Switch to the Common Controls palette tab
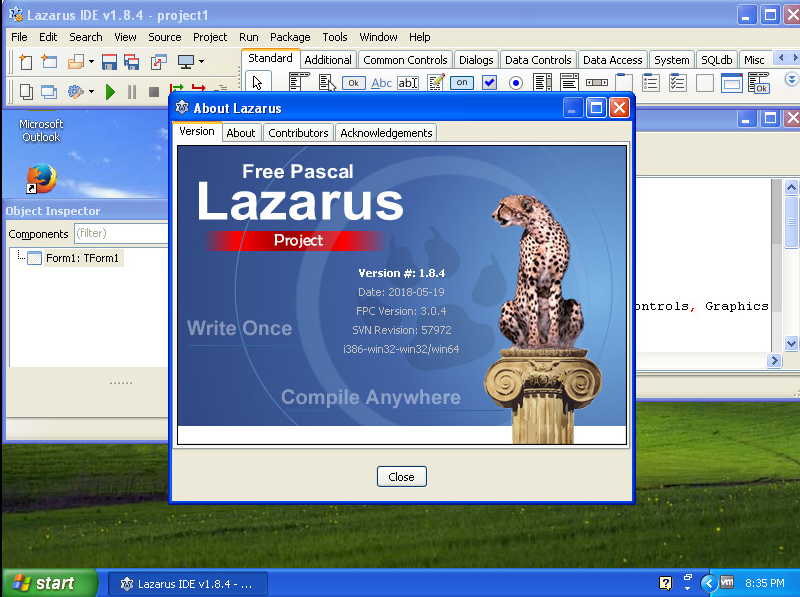The image size is (800, 597). point(405,60)
